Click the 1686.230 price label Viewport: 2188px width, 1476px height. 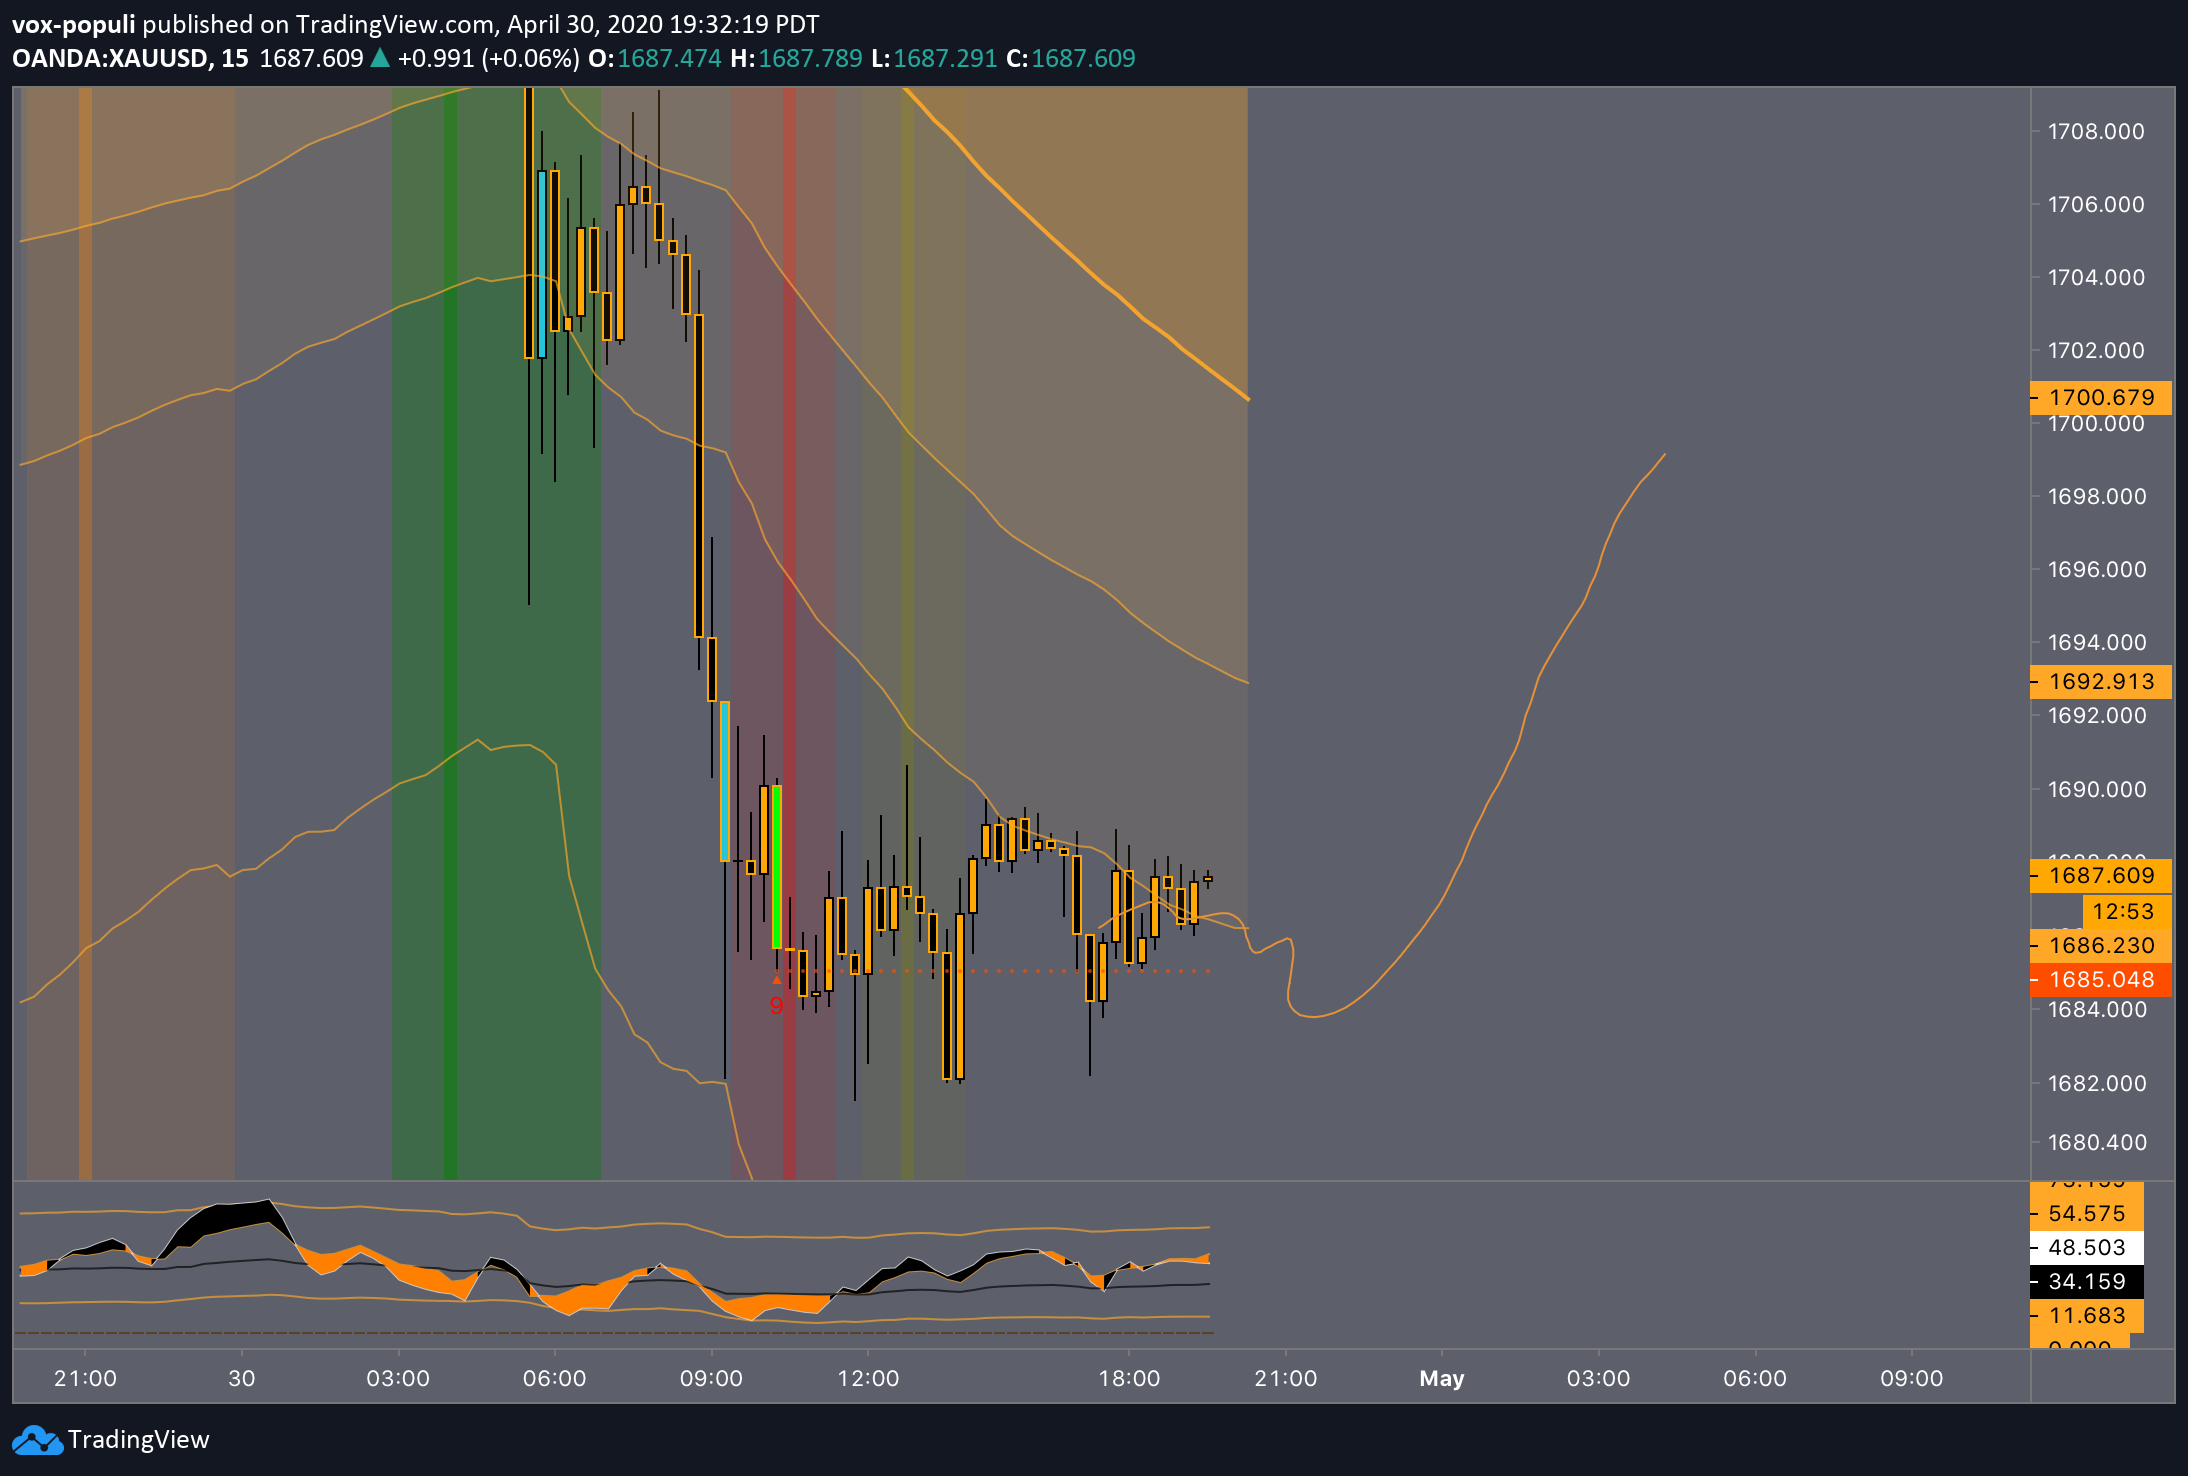(2101, 945)
